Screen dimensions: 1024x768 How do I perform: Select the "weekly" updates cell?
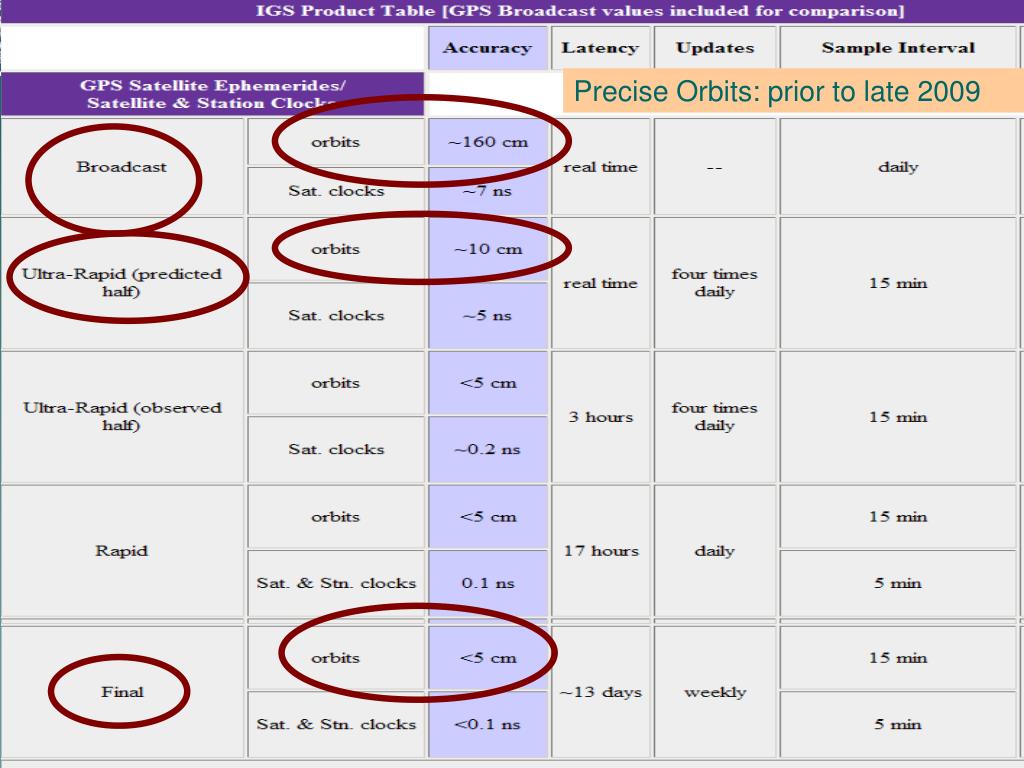715,692
